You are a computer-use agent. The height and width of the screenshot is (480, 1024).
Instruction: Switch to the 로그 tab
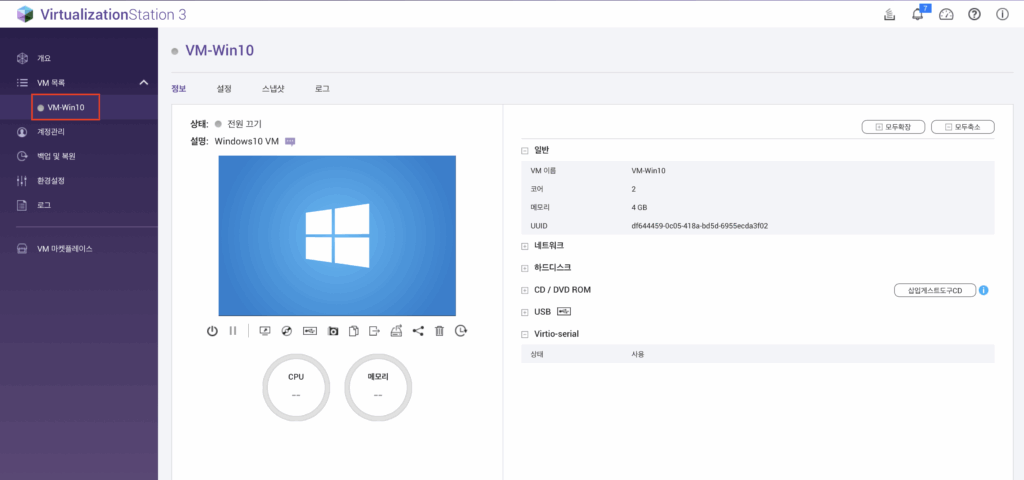click(x=322, y=89)
